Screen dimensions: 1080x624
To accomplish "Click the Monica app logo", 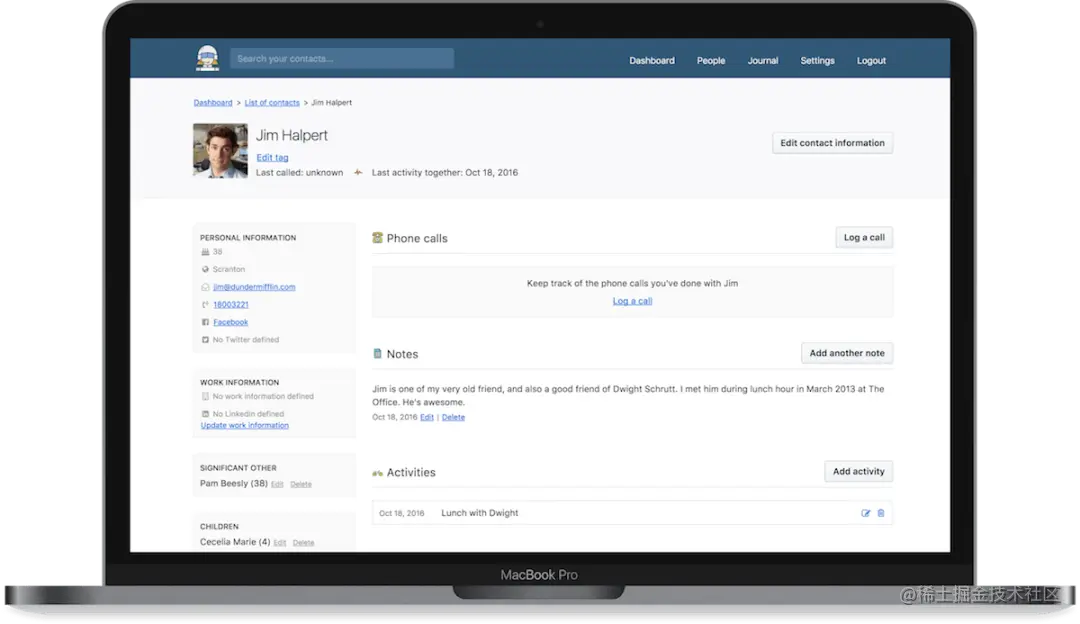I will coord(207,59).
